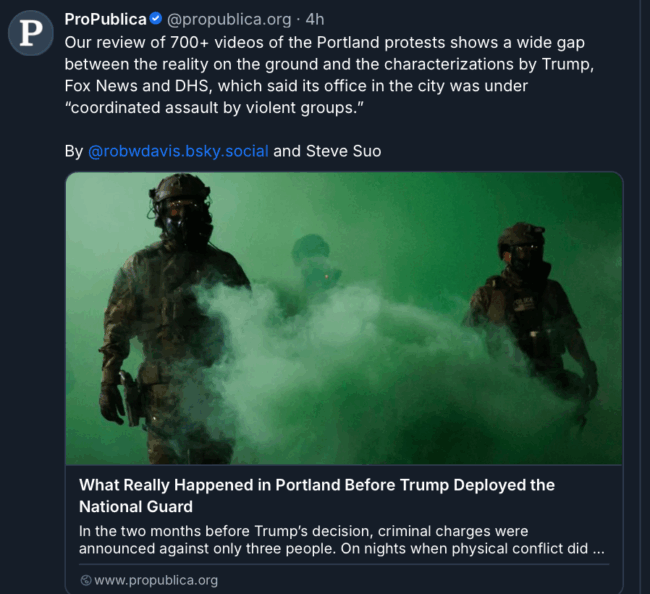Click the post text about 700+ videos

330,75
